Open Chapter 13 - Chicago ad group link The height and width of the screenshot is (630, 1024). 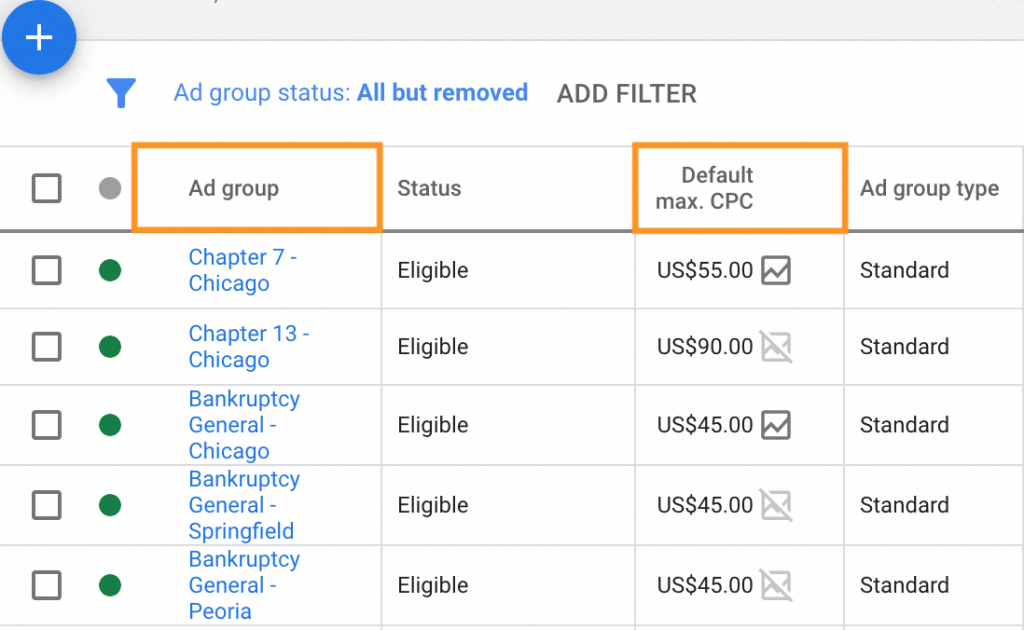click(249, 347)
